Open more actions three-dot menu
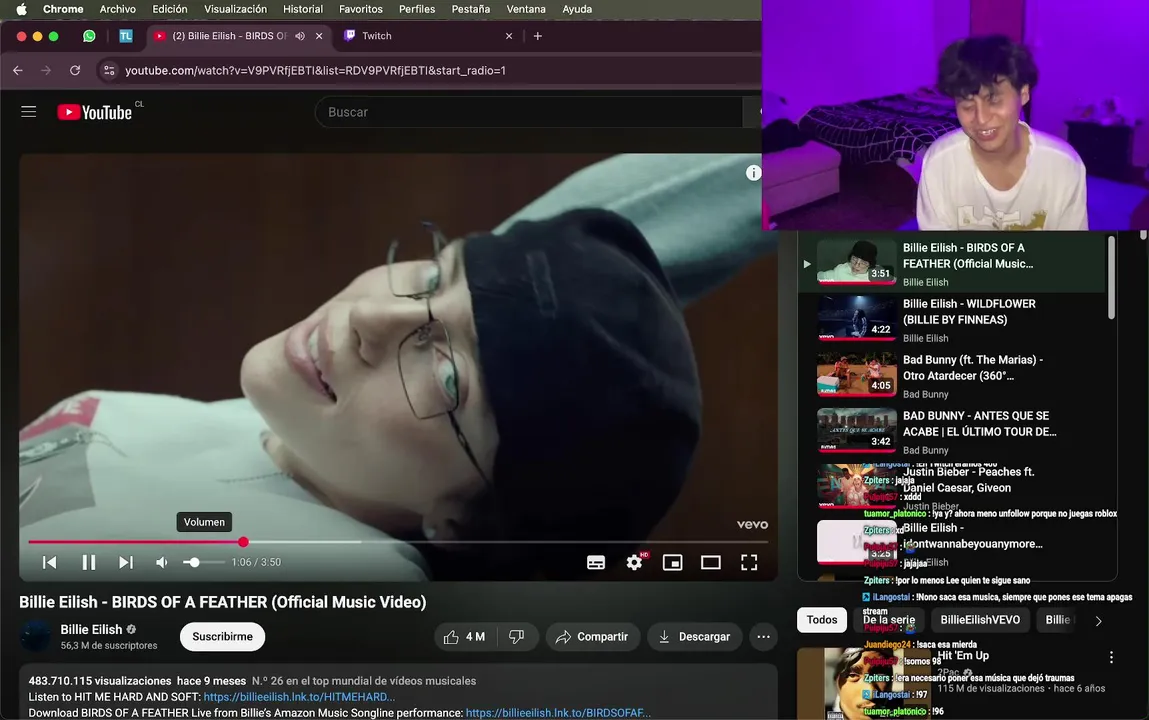This screenshot has width=1149, height=720. click(x=764, y=637)
